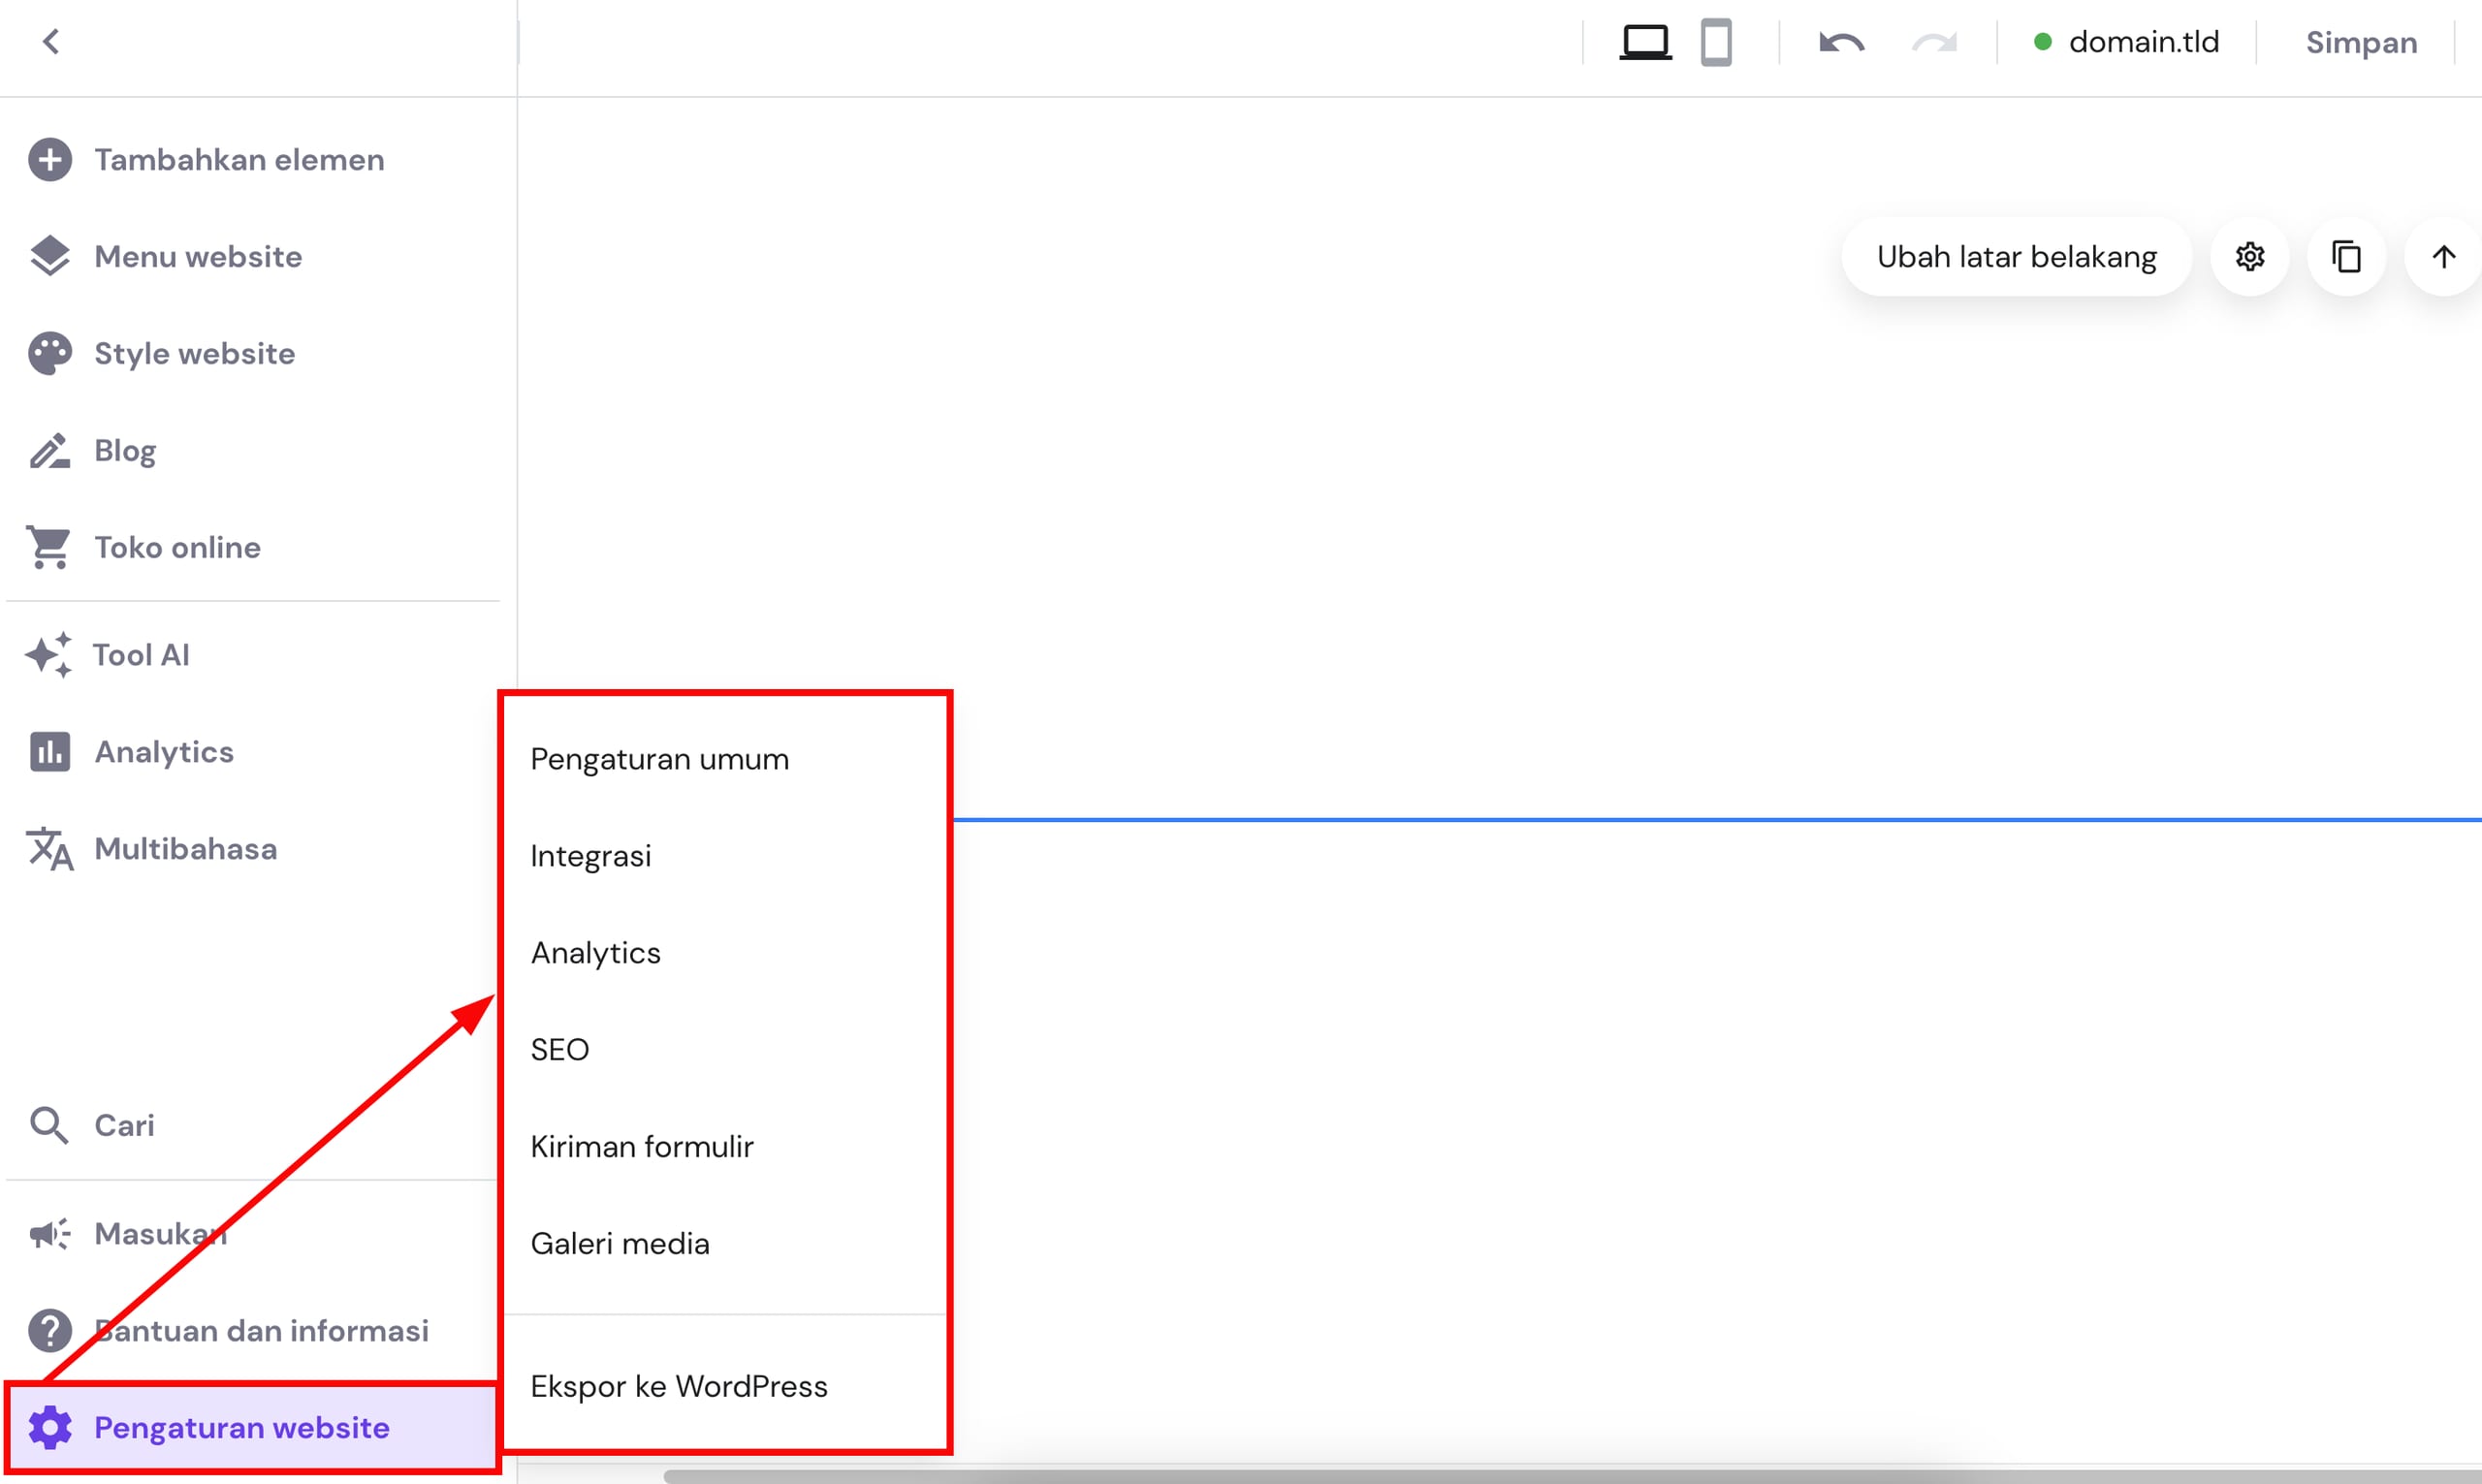Move section up with arrow icon
Viewport: 2482px width, 1484px height.
[x=2443, y=256]
